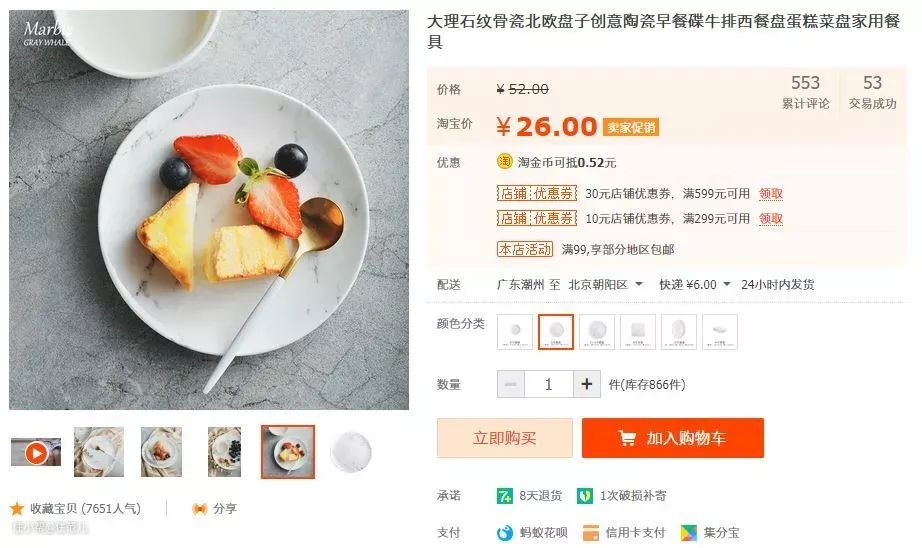The width and height of the screenshot is (922, 548).
Task: Click the share icon
Action: (200, 509)
